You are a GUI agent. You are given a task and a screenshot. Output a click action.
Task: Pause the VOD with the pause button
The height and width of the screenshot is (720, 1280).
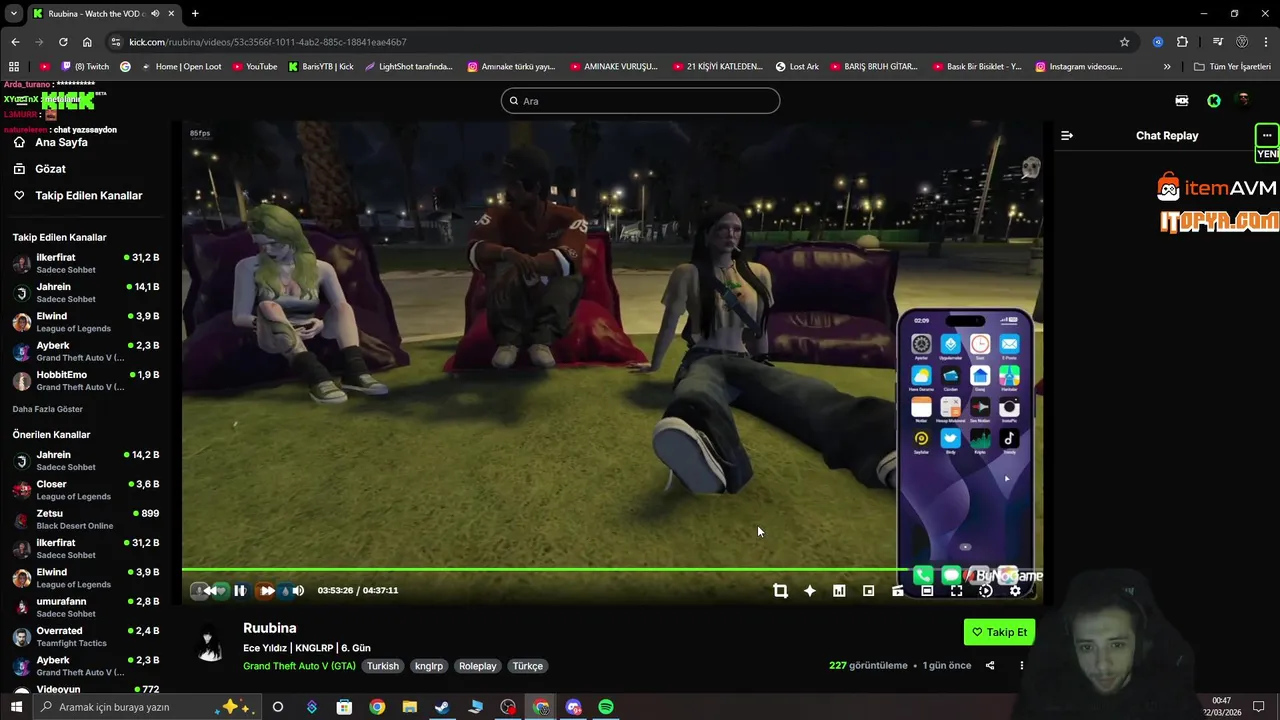(240, 591)
